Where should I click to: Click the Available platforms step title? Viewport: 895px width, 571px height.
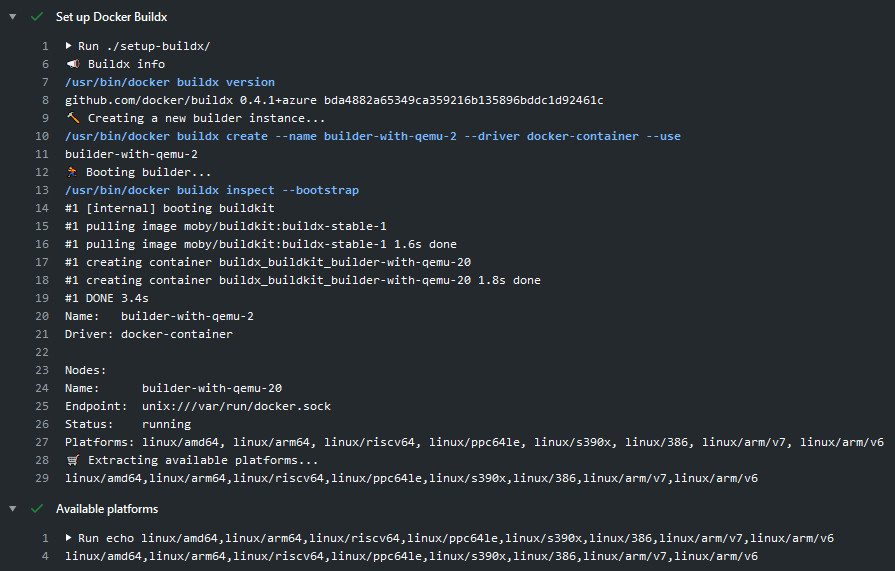click(x=107, y=508)
